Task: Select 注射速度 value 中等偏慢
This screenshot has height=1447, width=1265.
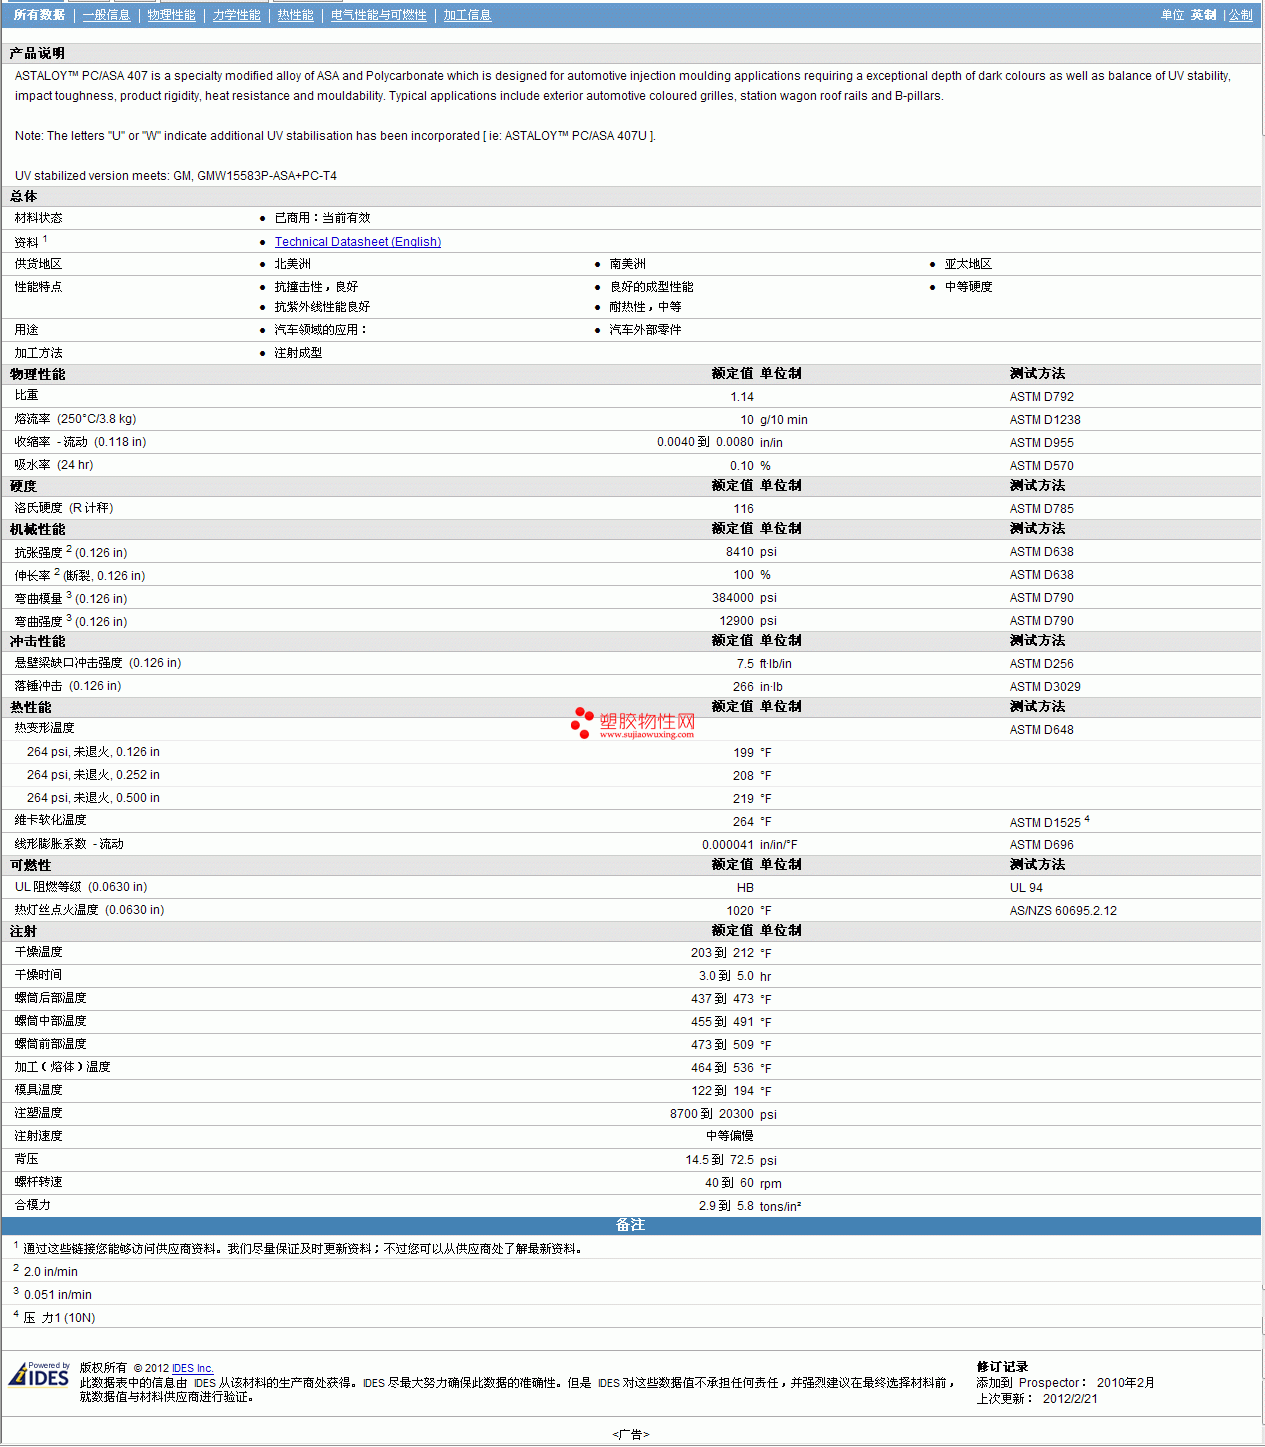Action: coord(730,1136)
